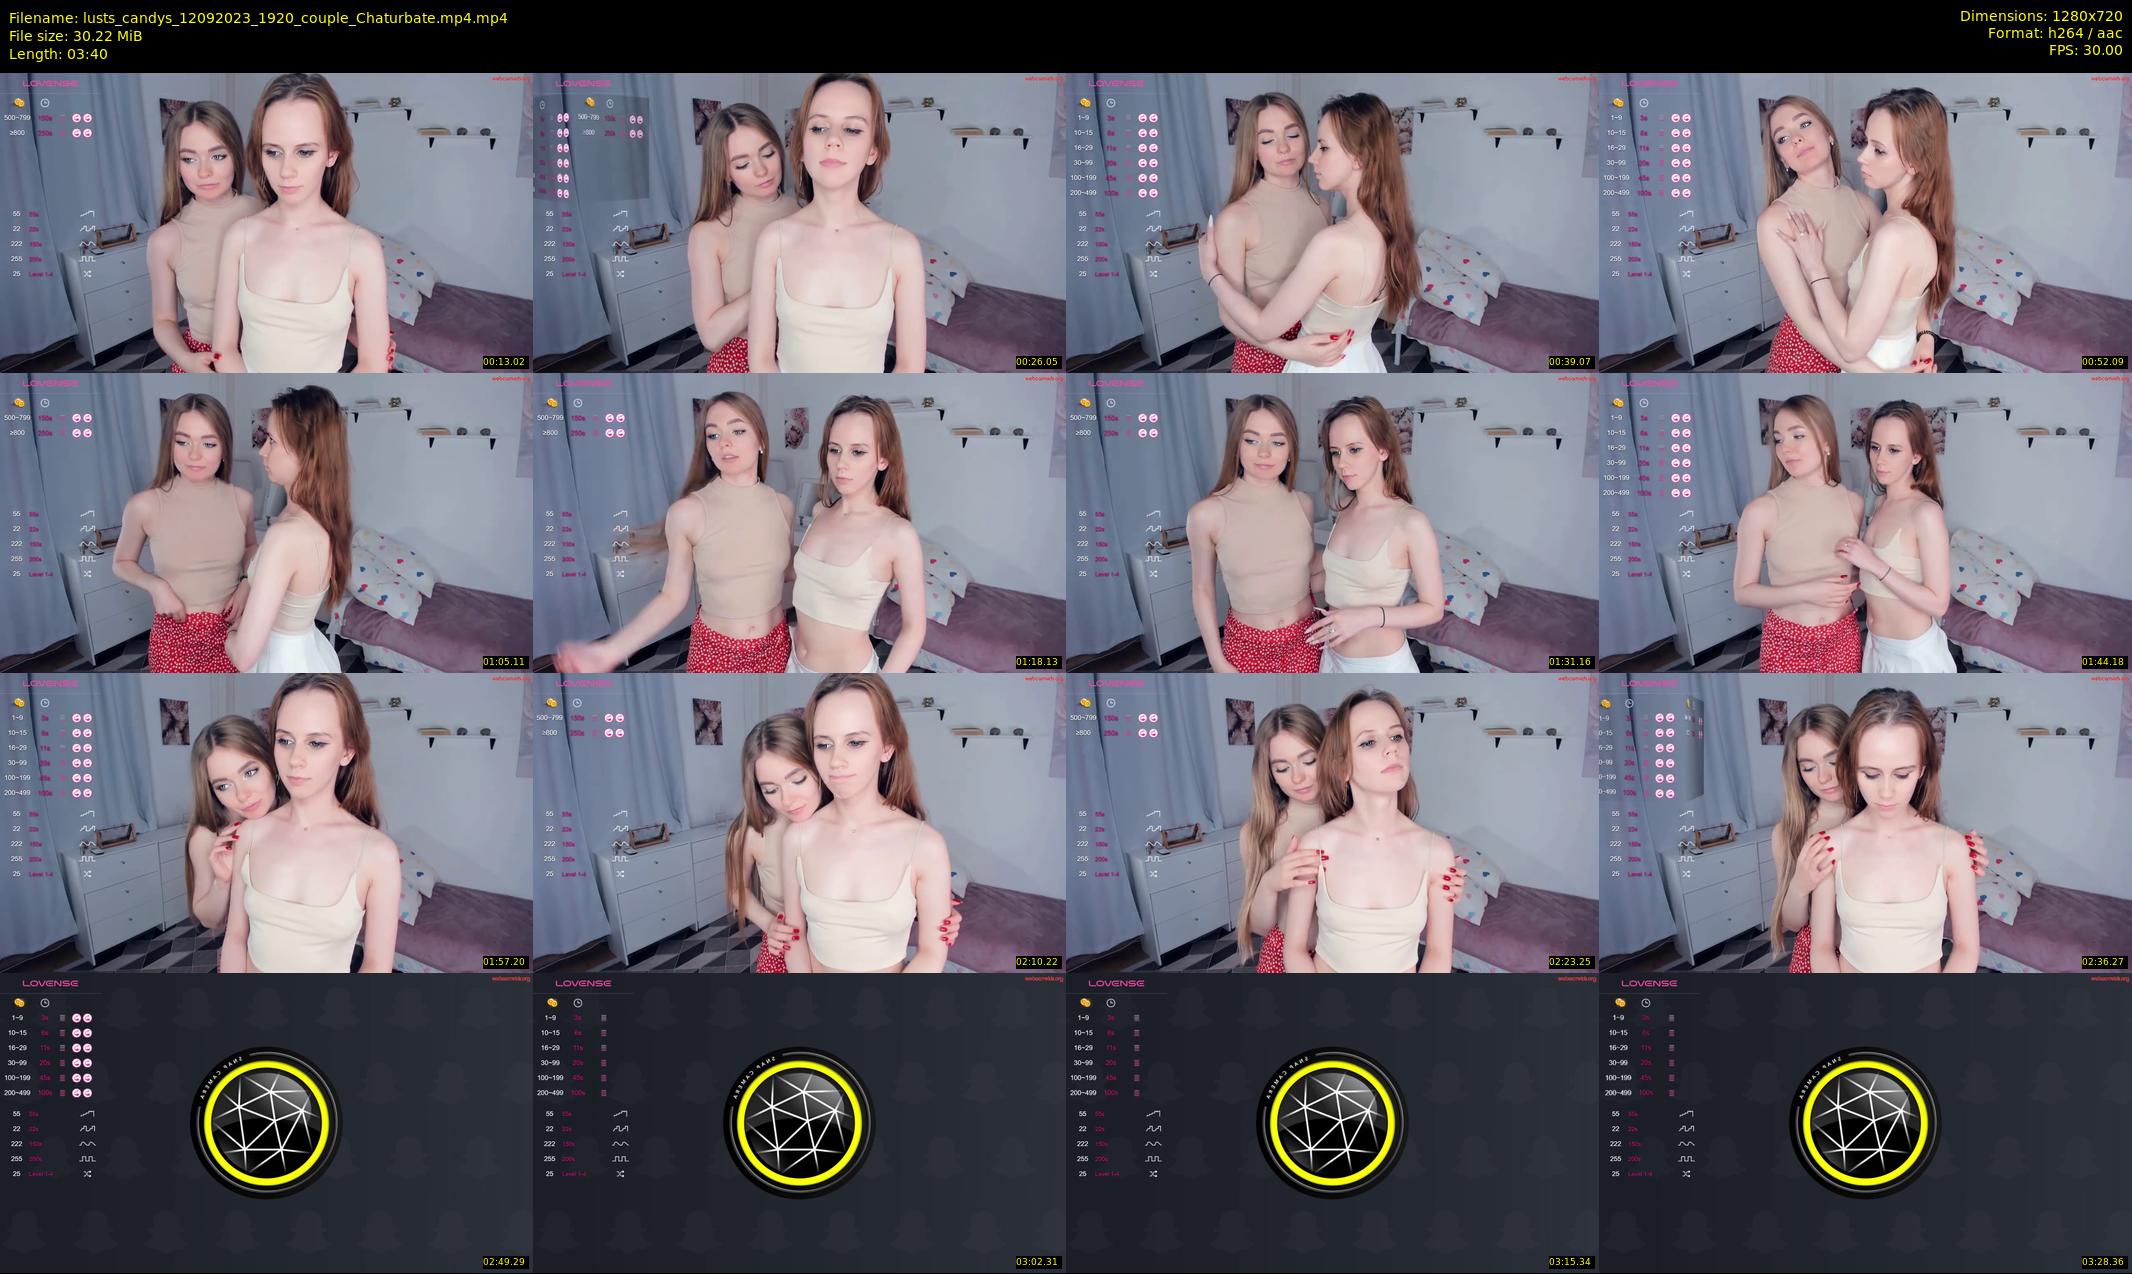Screen dimensions: 2132x1274
Task: Click the Snap Camera logo in 03:28.36 frame
Action: (1864, 1122)
